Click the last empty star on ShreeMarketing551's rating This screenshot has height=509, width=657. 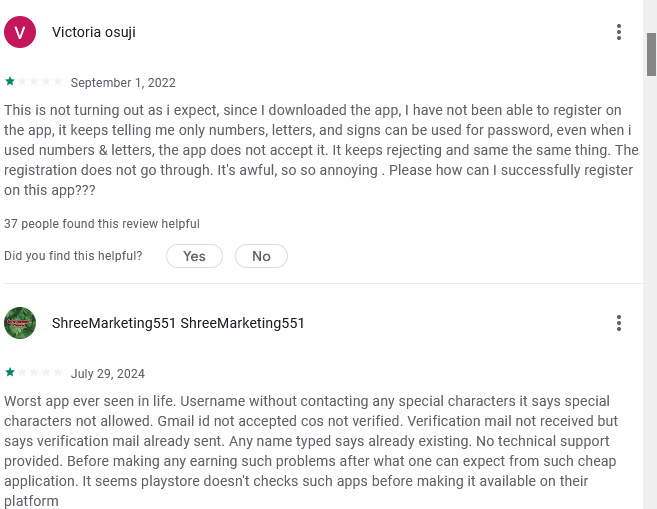[58, 372]
